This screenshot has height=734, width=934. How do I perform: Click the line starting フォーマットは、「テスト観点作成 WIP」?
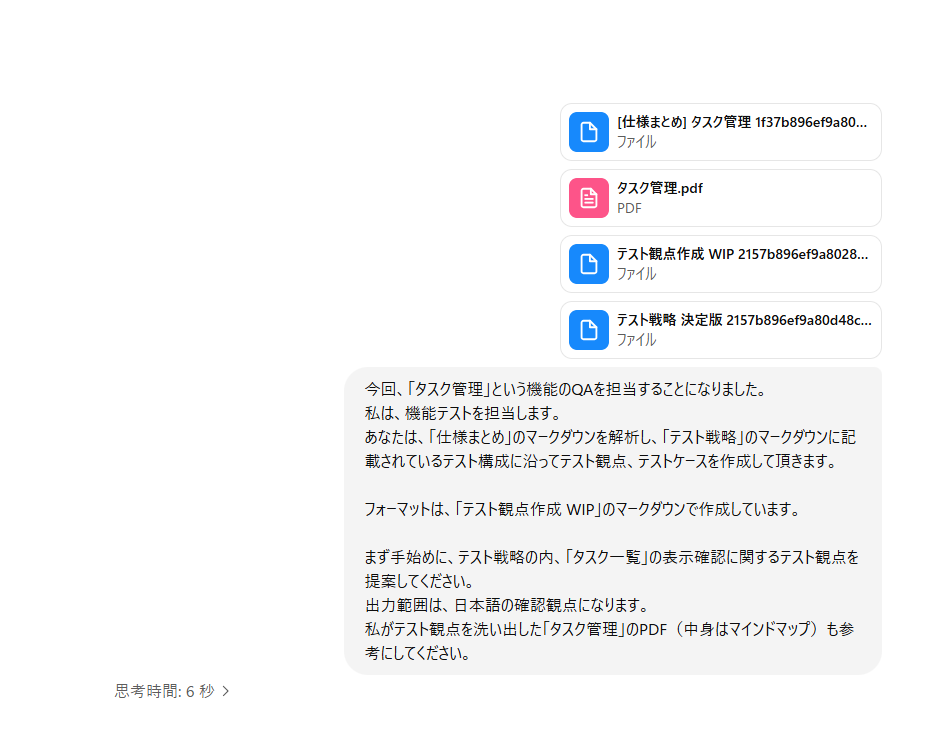click(x=583, y=509)
